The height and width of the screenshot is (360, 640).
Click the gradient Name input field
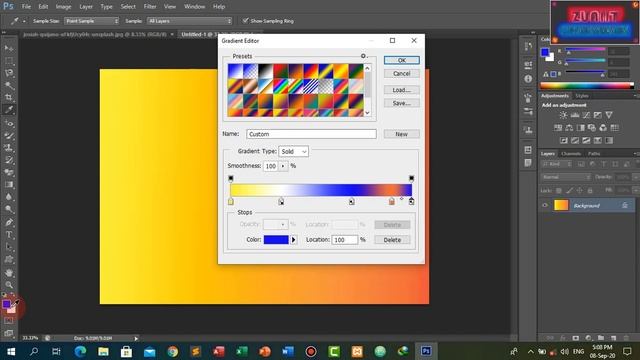[x=311, y=134]
